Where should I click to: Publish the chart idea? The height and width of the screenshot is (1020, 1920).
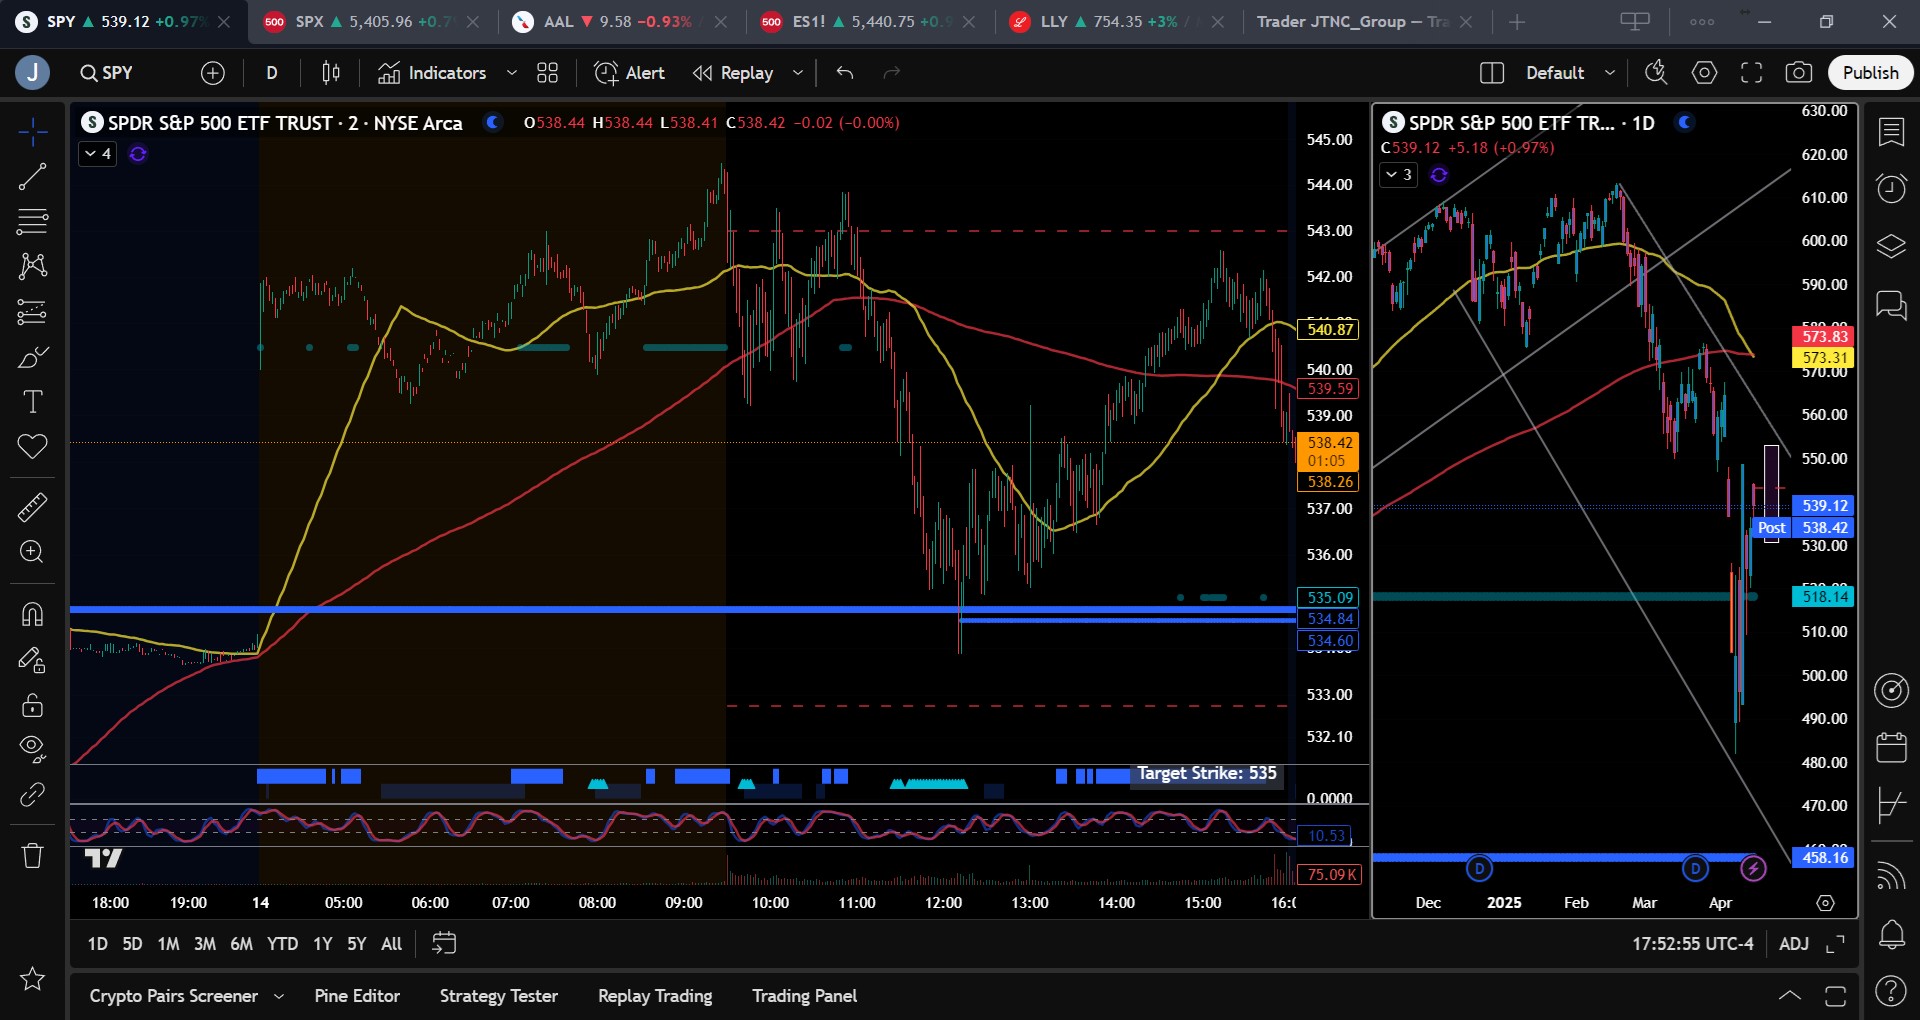click(x=1870, y=73)
